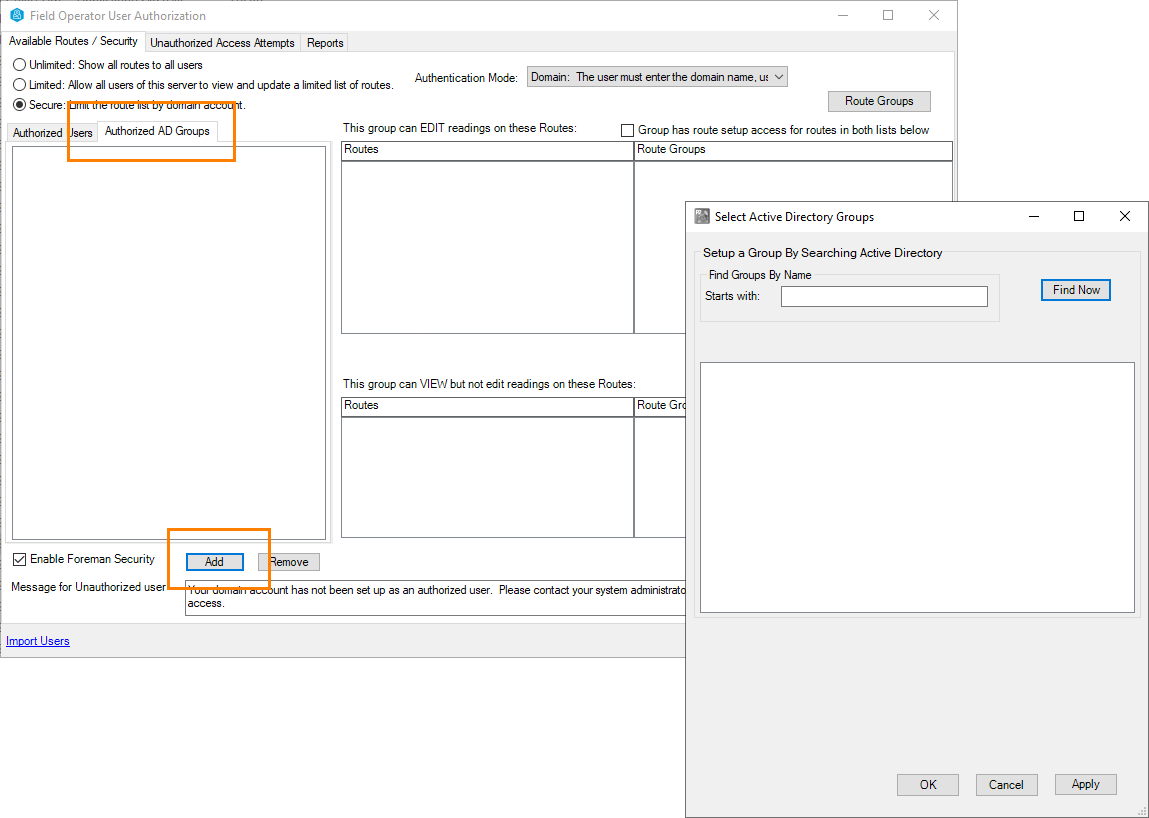Close the Select Active Directory Groups dialog
The width and height of the screenshot is (1149, 818).
pyautogui.click(x=1125, y=216)
